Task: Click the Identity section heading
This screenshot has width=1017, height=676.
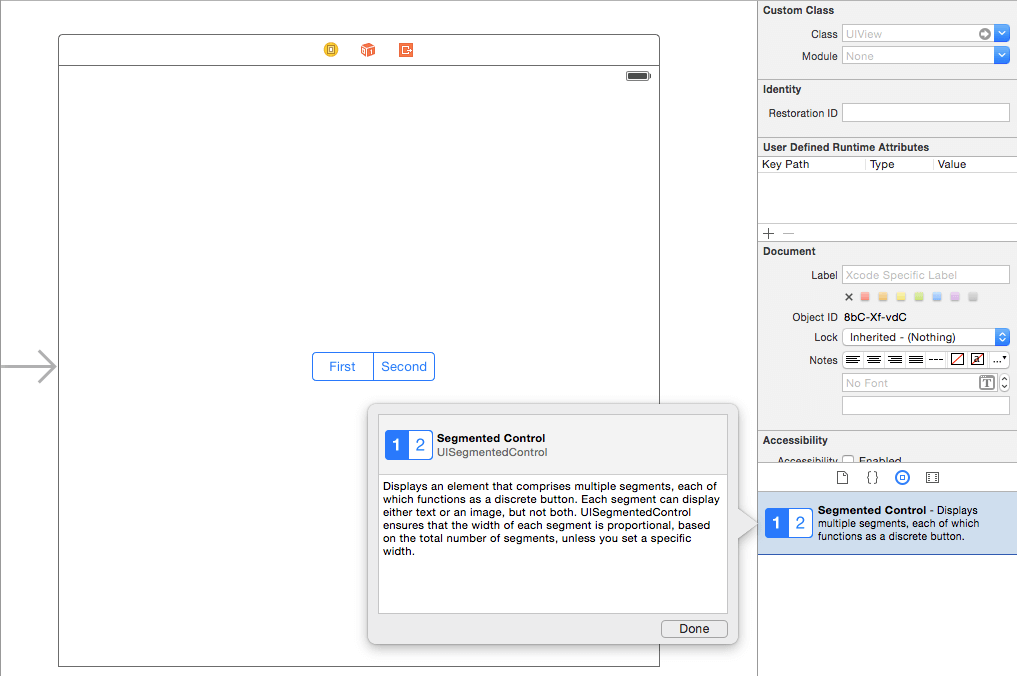Action: [782, 89]
